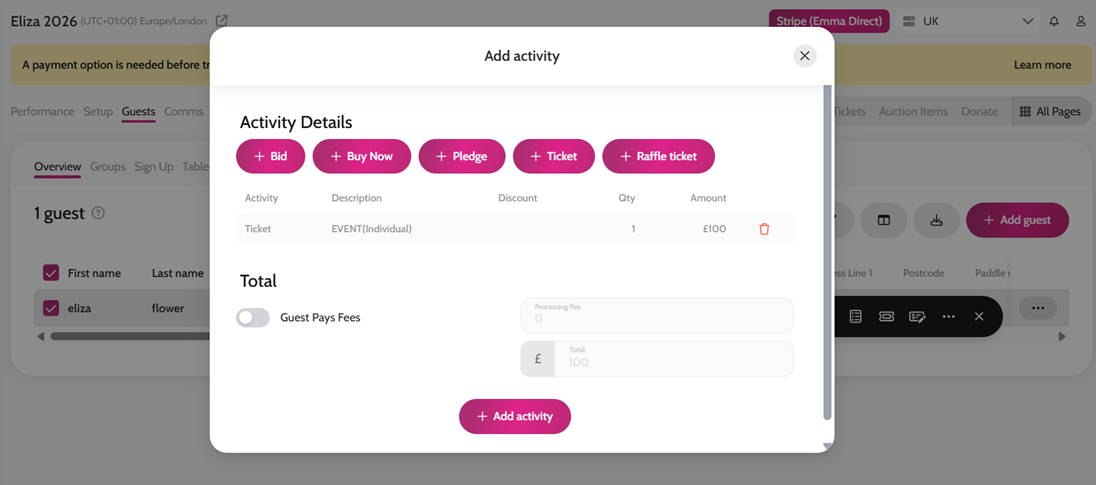Open the notifications bell icon
Viewport: 1096px width, 485px height.
click(x=1054, y=22)
